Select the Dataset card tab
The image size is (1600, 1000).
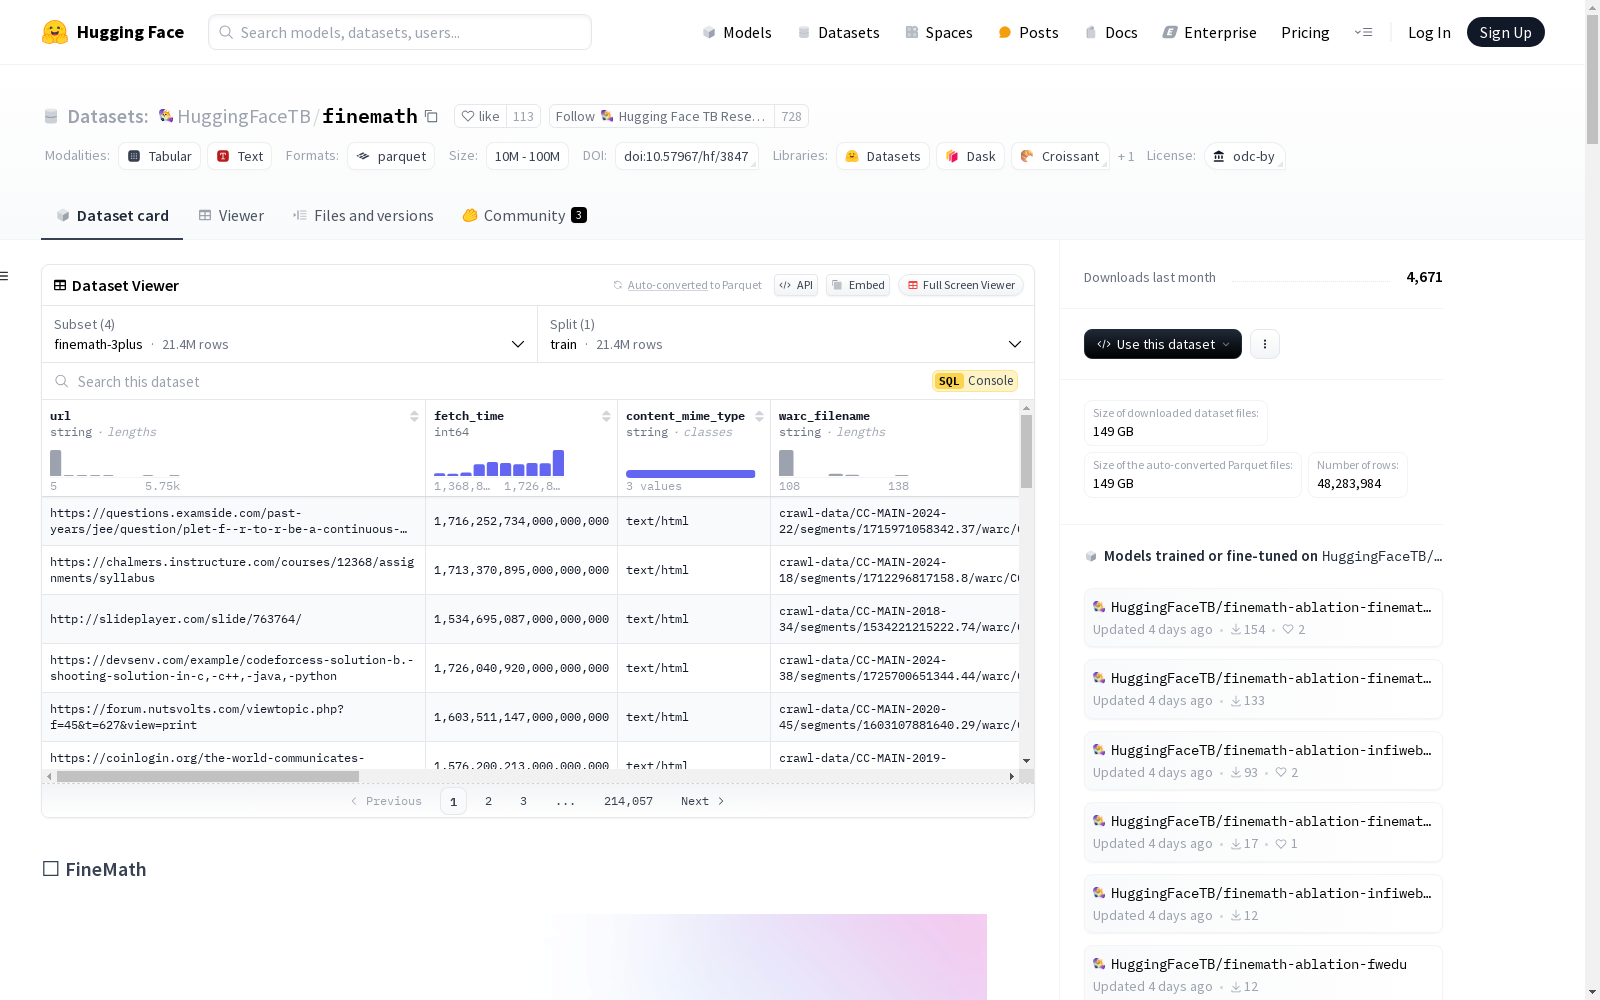[112, 215]
